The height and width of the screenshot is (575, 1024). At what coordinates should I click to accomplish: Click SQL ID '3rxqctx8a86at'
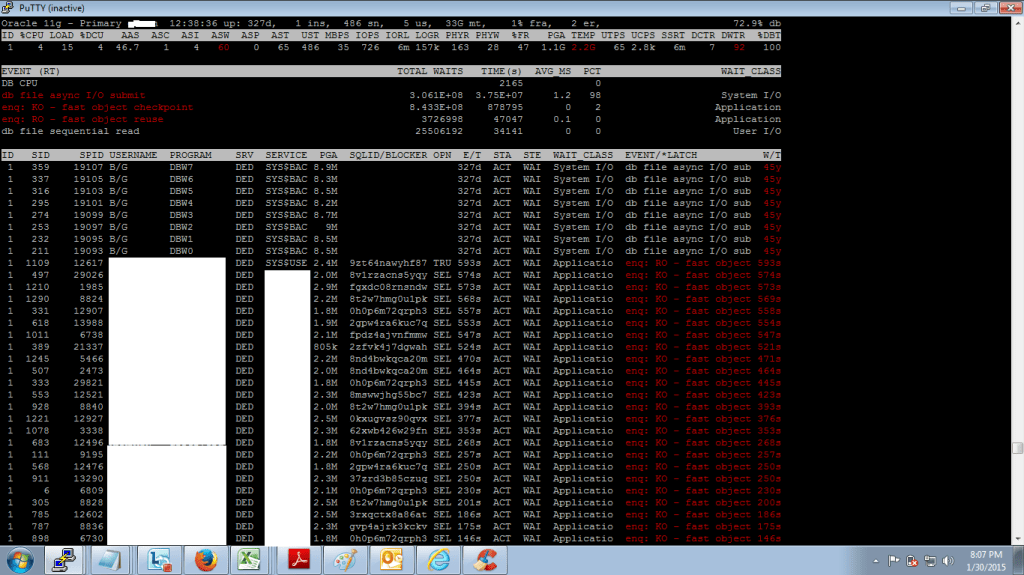[x=388, y=515]
